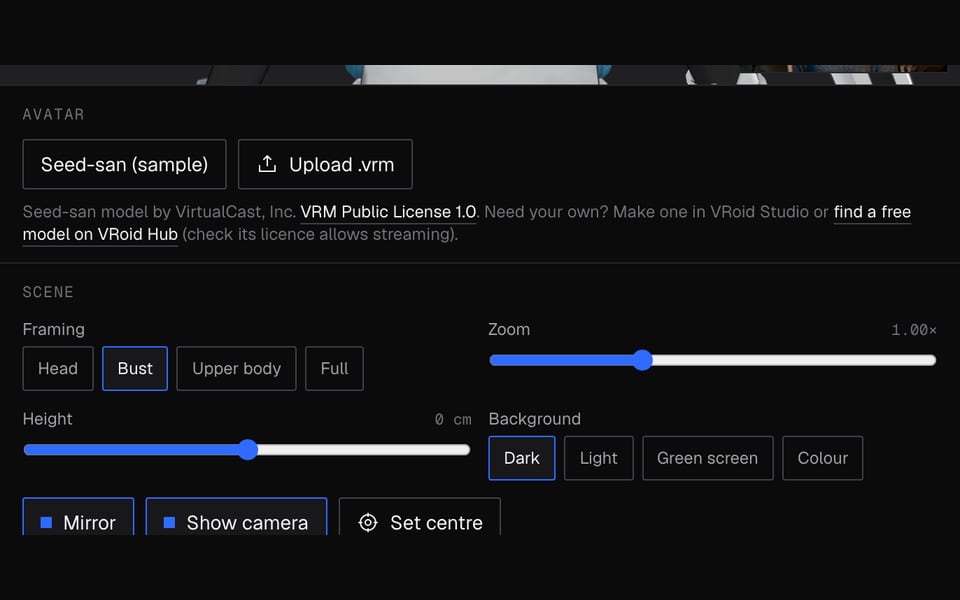Image resolution: width=960 pixels, height=600 pixels.
Task: Click the Height slider handle
Action: point(248,449)
